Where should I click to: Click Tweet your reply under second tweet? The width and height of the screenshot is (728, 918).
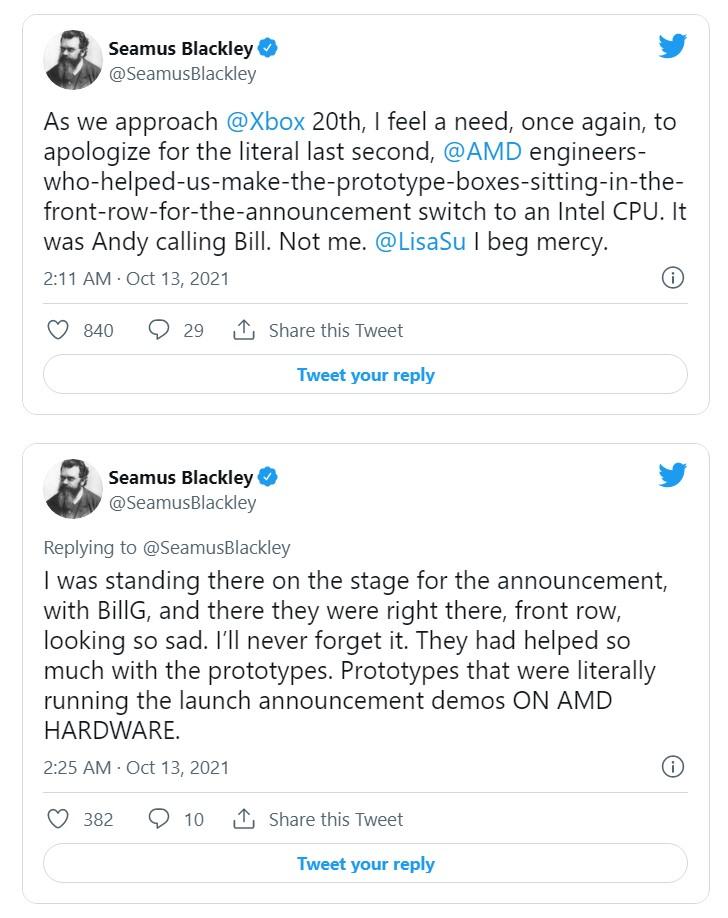pyautogui.click(x=365, y=863)
